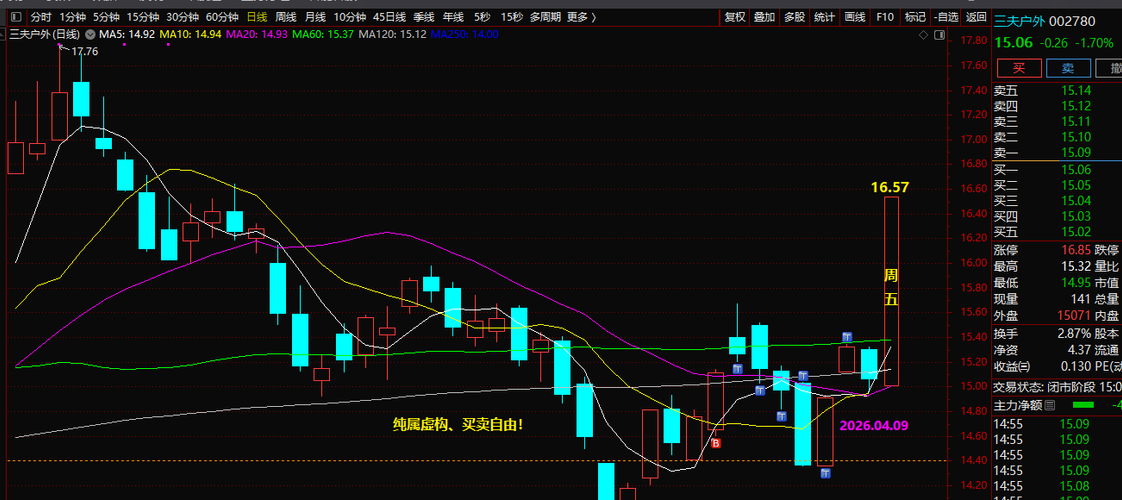The width and height of the screenshot is (1122, 500).
Task: Click the MA10: 14.94 indicator label
Action: 192,34
